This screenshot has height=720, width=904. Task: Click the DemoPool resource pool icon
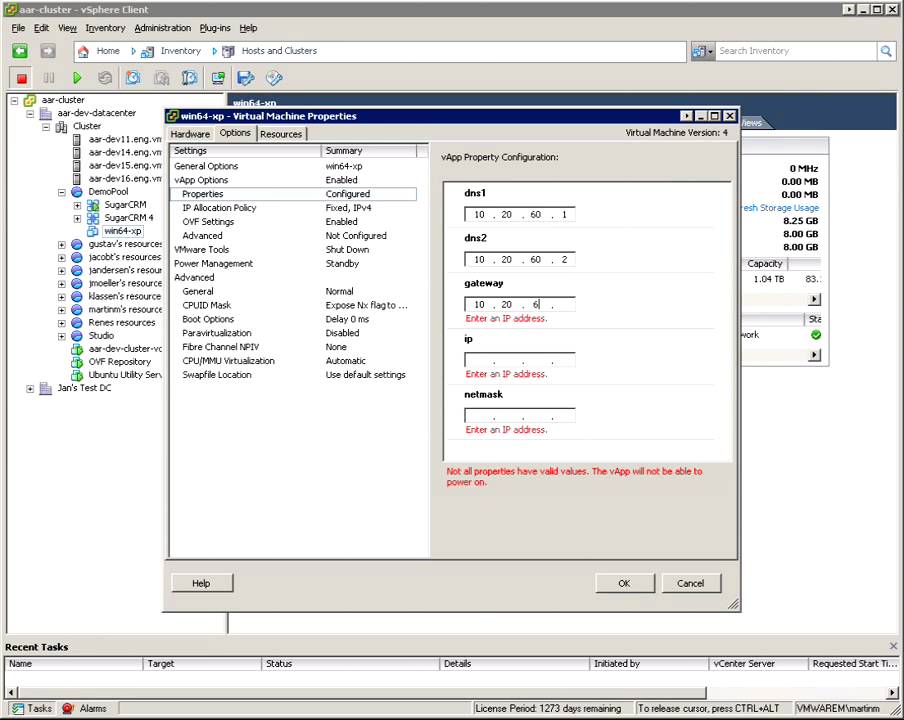tap(77, 192)
